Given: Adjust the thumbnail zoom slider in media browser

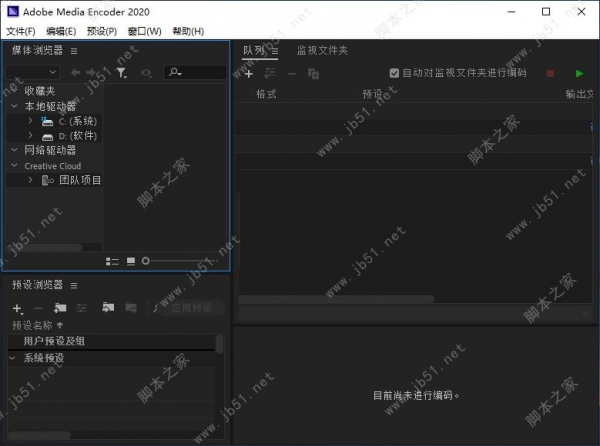Looking at the screenshot, I should click(x=146, y=260).
